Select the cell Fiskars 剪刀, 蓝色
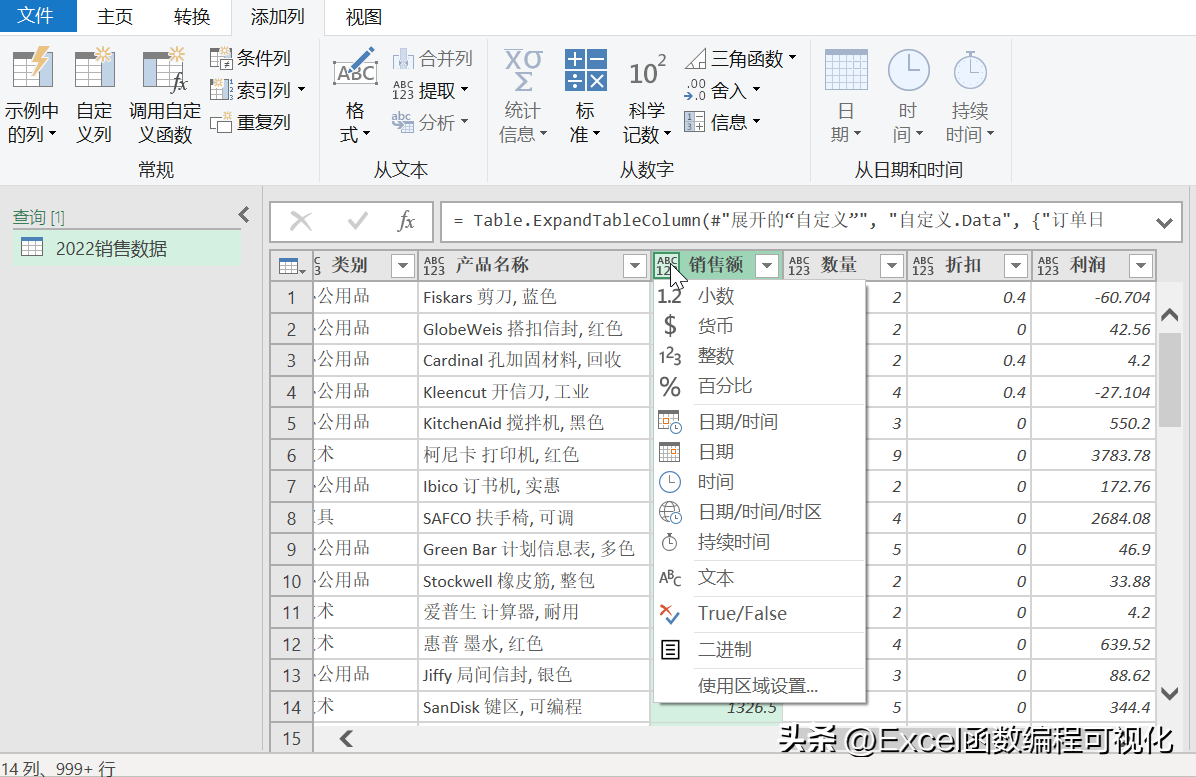 pos(533,297)
